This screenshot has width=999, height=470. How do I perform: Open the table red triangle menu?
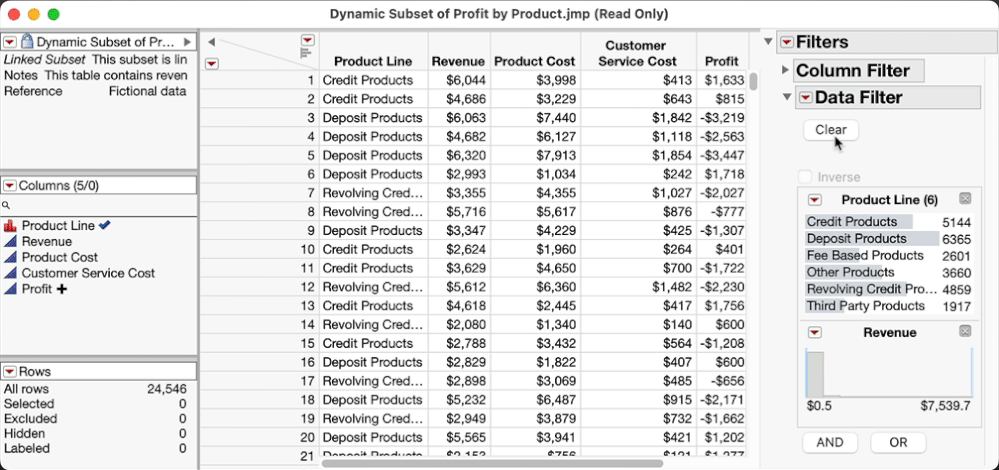9,42
